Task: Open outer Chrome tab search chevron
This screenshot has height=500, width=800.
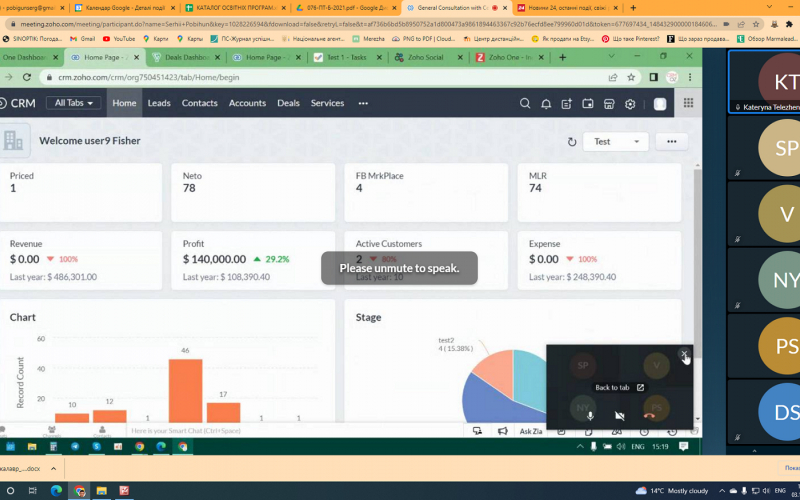Action: coord(769,7)
